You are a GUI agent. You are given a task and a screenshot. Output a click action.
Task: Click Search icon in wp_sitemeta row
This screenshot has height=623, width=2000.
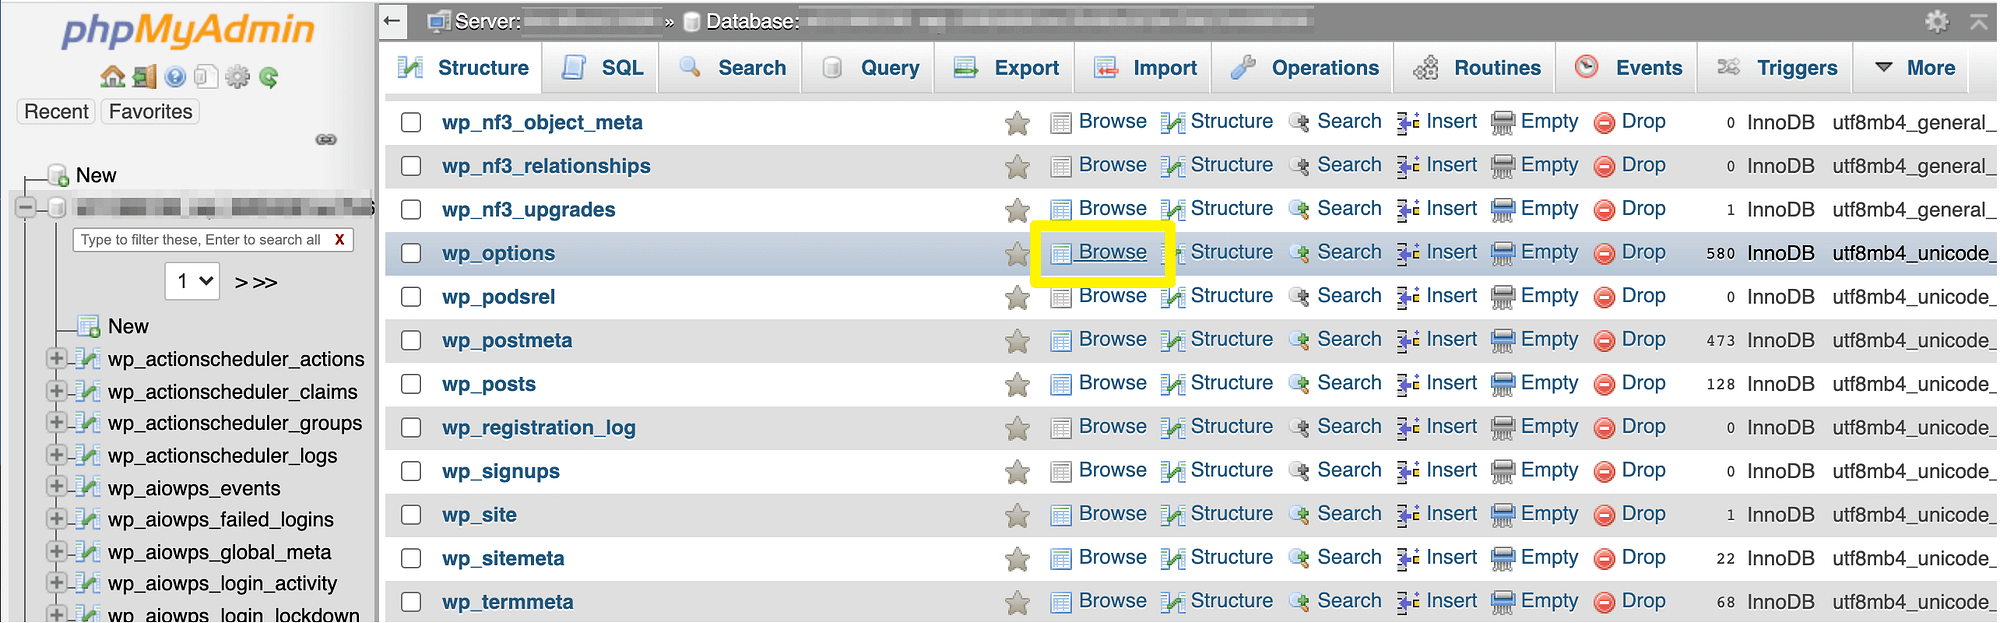[x=1299, y=559]
